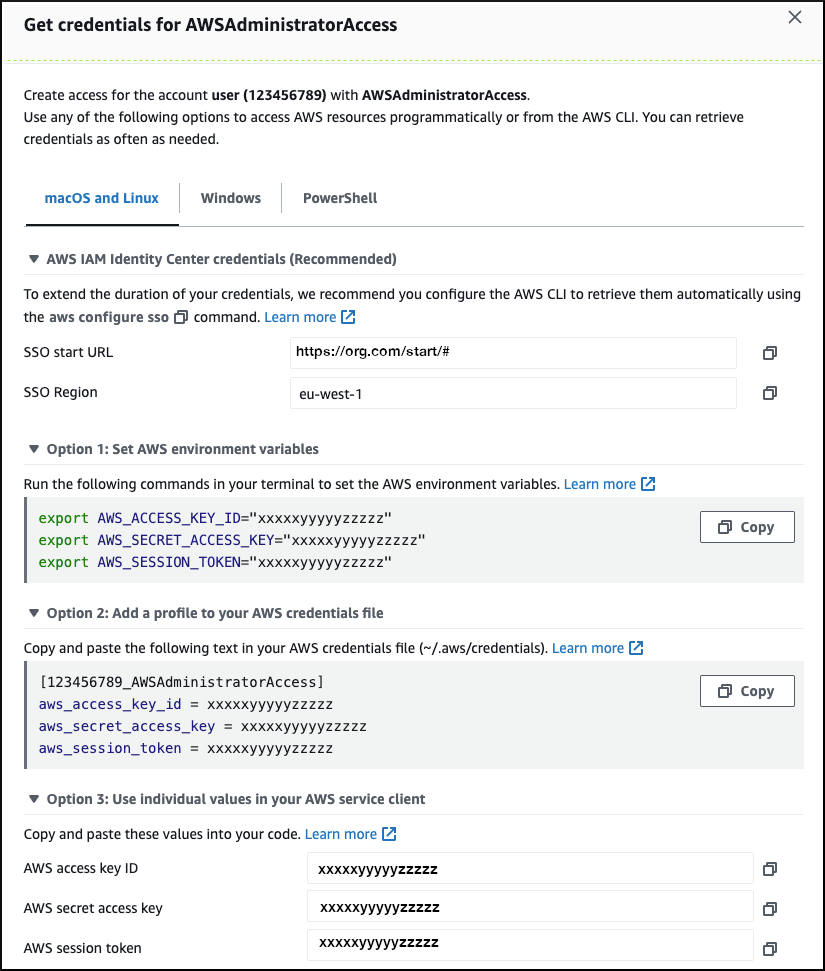825x971 pixels.
Task: Copy the environment variable export commands
Action: pos(747,527)
